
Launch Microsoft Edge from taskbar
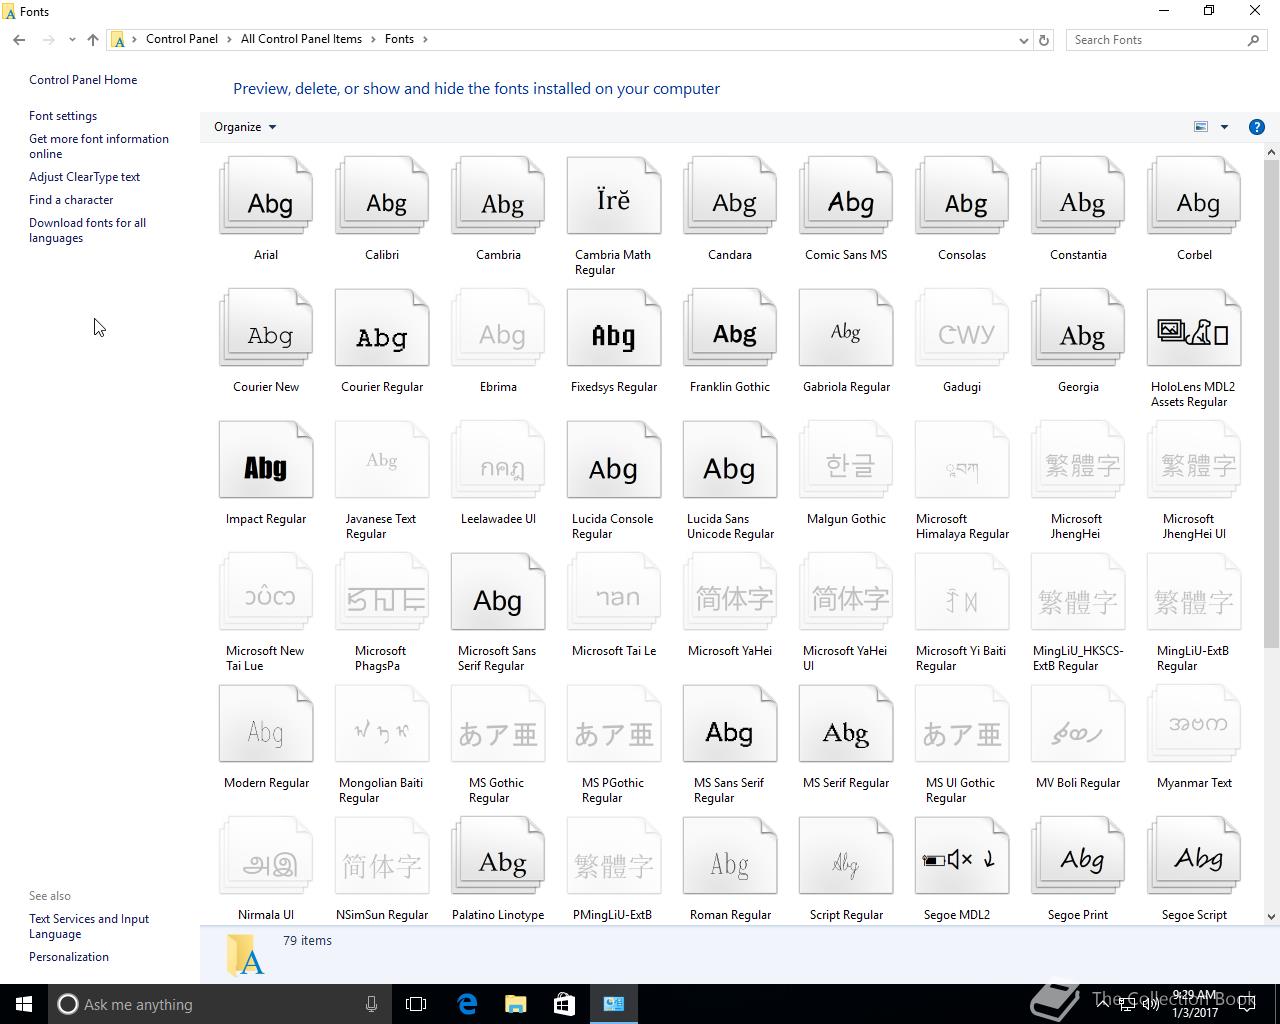467,1004
